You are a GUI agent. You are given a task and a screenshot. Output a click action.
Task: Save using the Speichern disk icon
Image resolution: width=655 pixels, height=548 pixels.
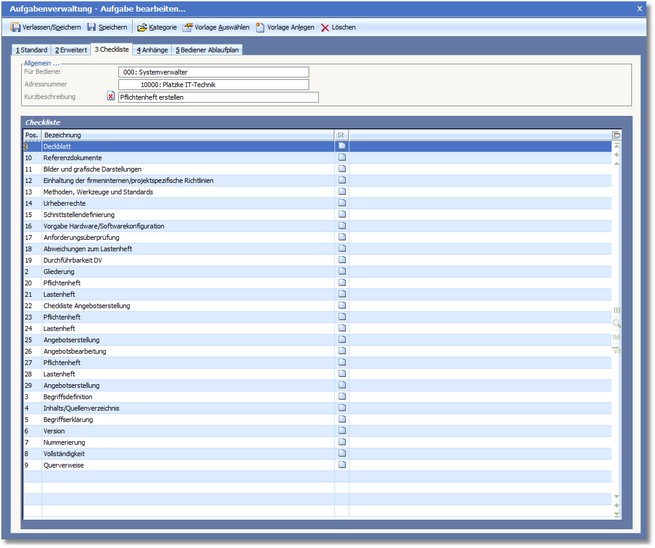[92, 27]
